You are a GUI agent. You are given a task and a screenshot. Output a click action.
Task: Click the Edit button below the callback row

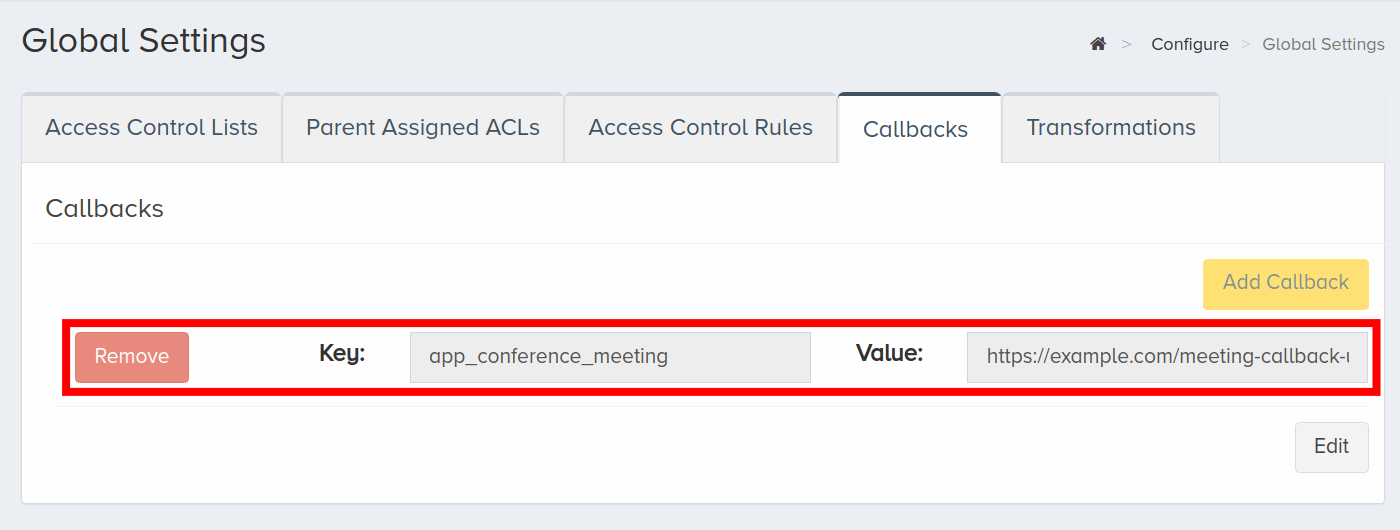coord(1331,447)
